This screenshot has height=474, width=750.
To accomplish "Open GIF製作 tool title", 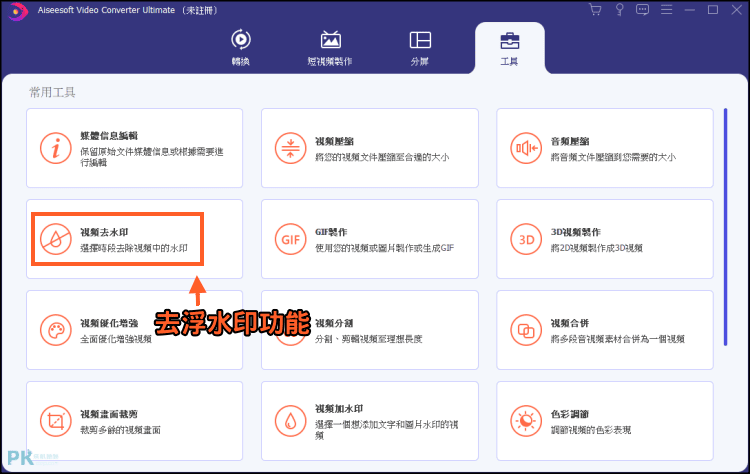I will 331,232.
